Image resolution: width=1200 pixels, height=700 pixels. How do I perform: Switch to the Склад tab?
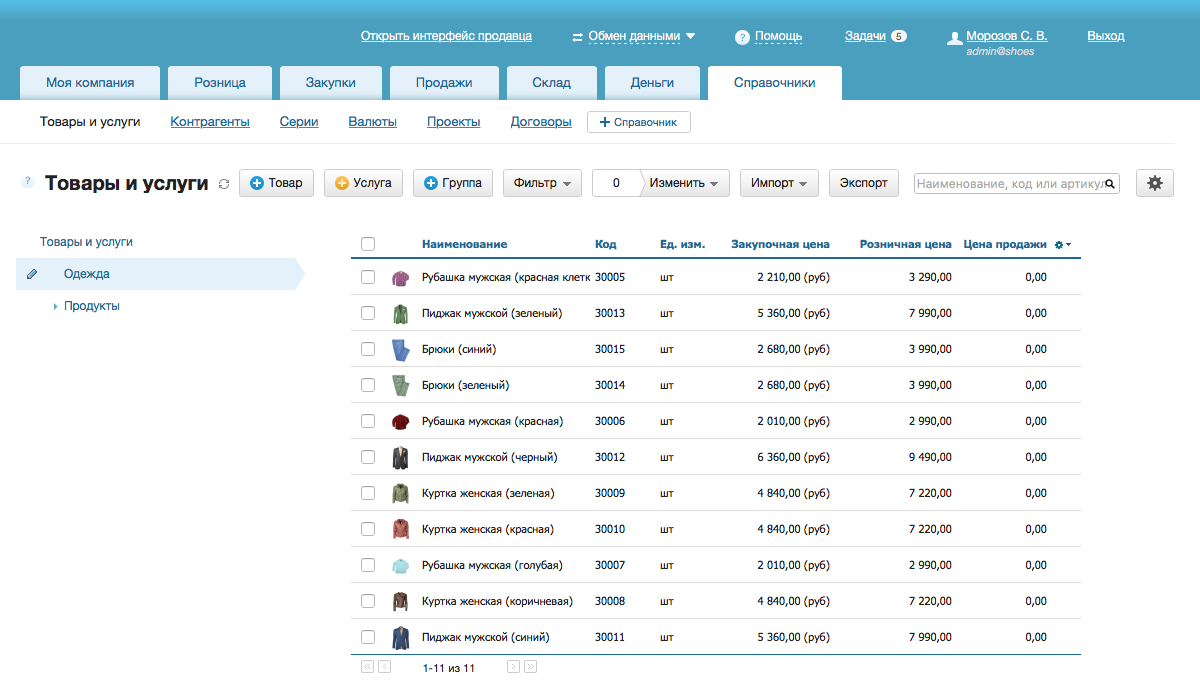pos(552,83)
